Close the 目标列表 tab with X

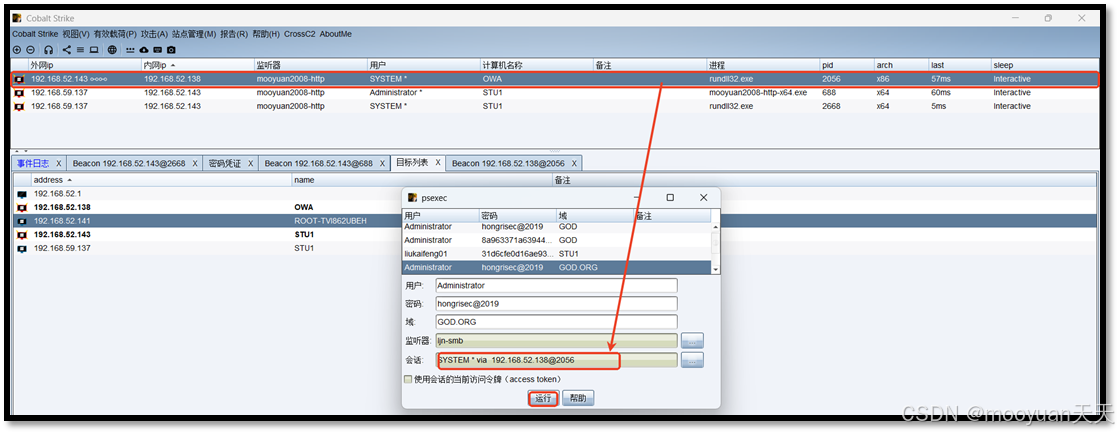tap(437, 163)
